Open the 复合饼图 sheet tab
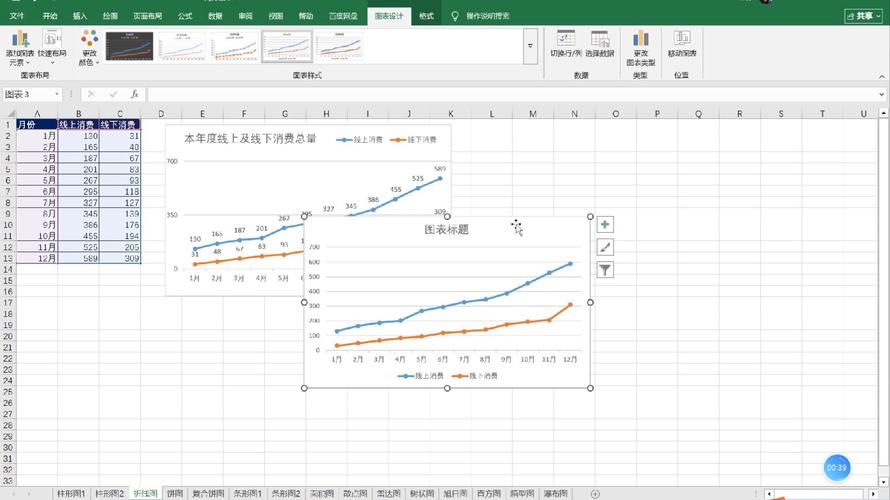Viewport: 890px width, 500px height. pyautogui.click(x=208, y=494)
